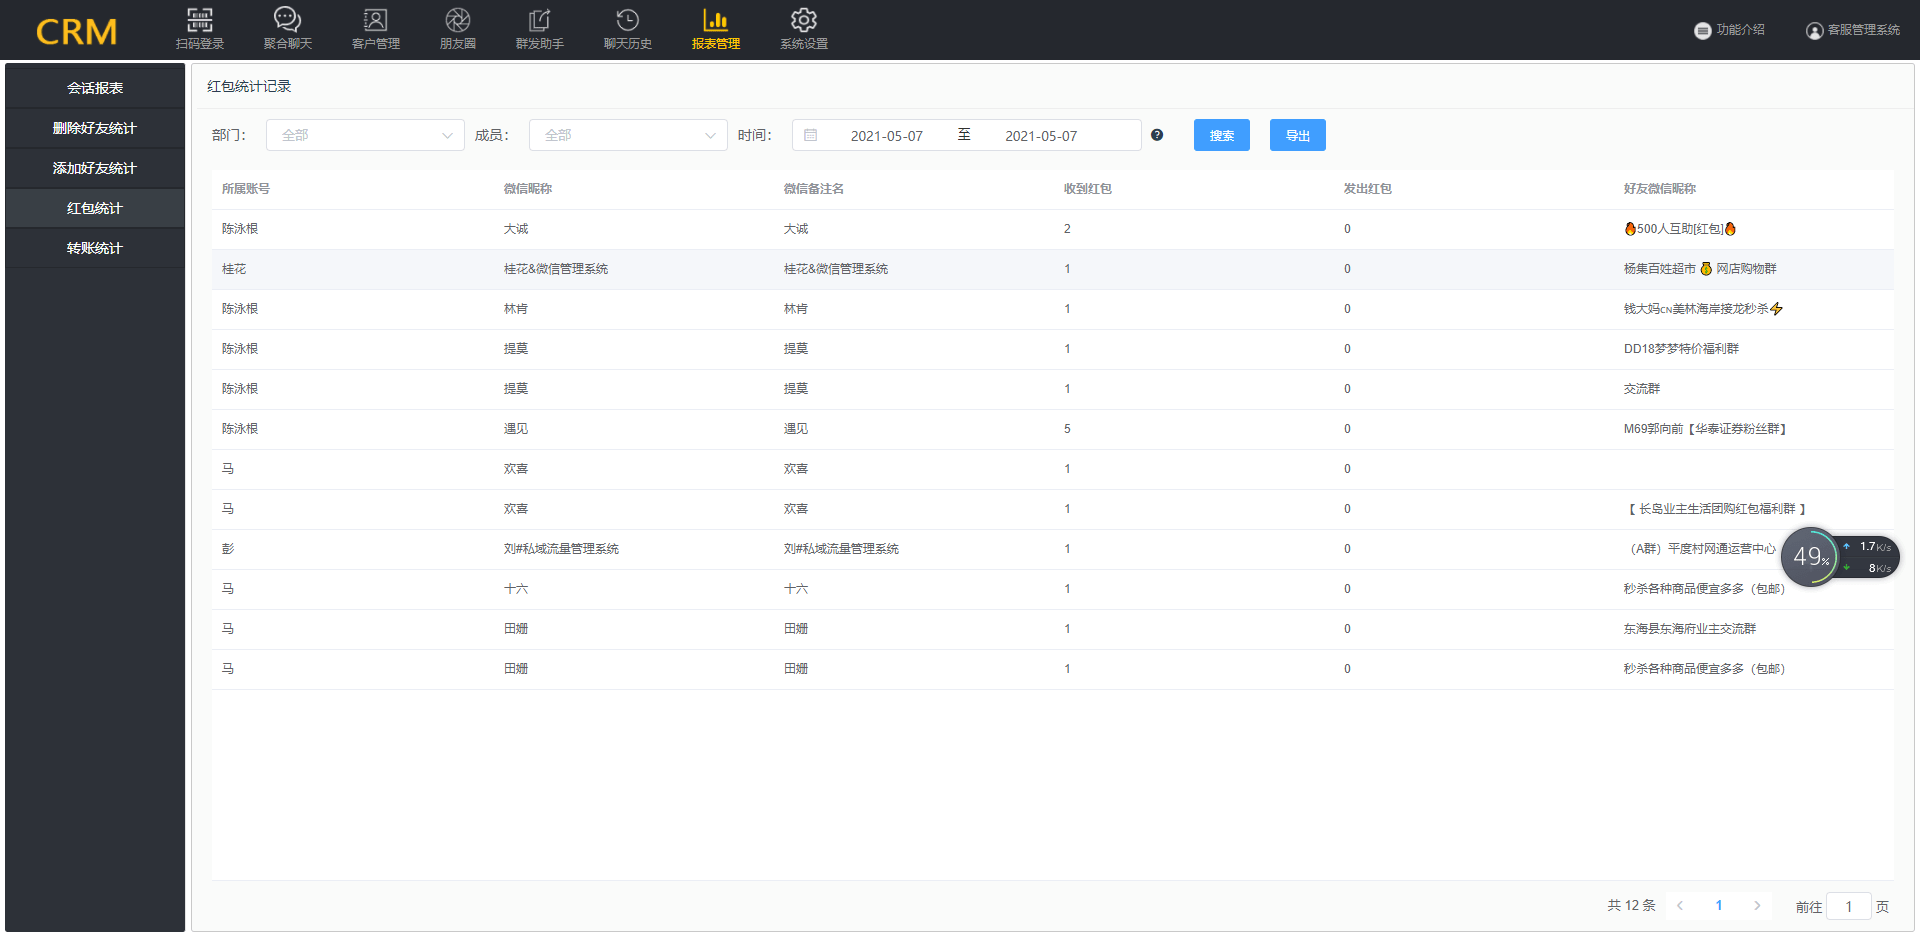Select 会话报表 in the sidebar
1920x937 pixels.
(95, 88)
